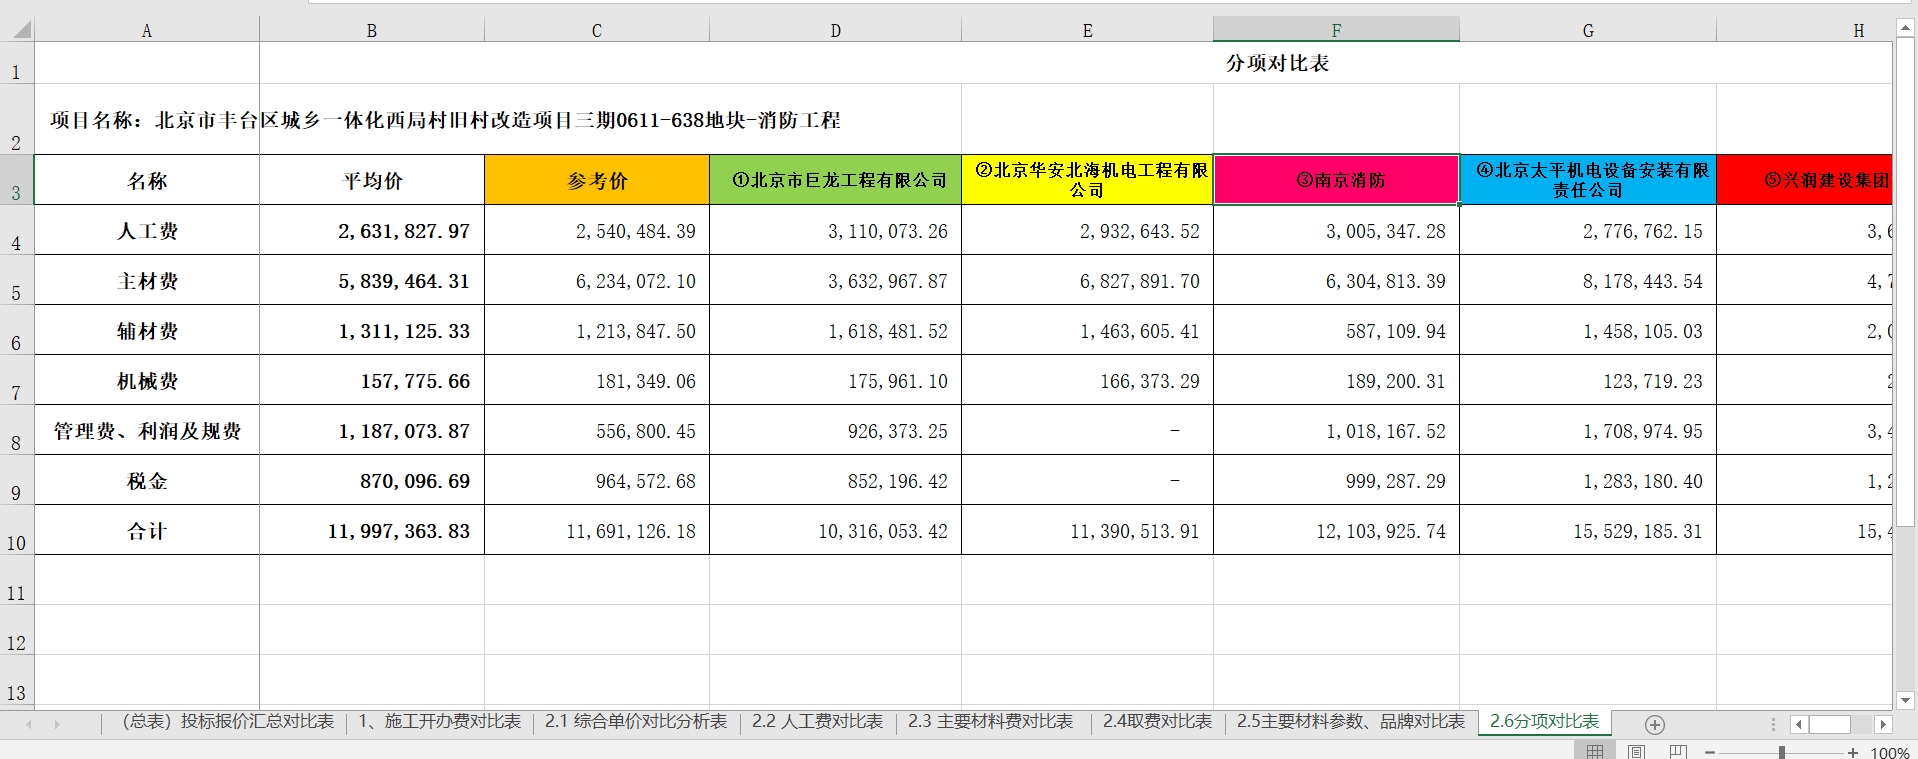Select the pink ③南京消防 header cell

1336,180
